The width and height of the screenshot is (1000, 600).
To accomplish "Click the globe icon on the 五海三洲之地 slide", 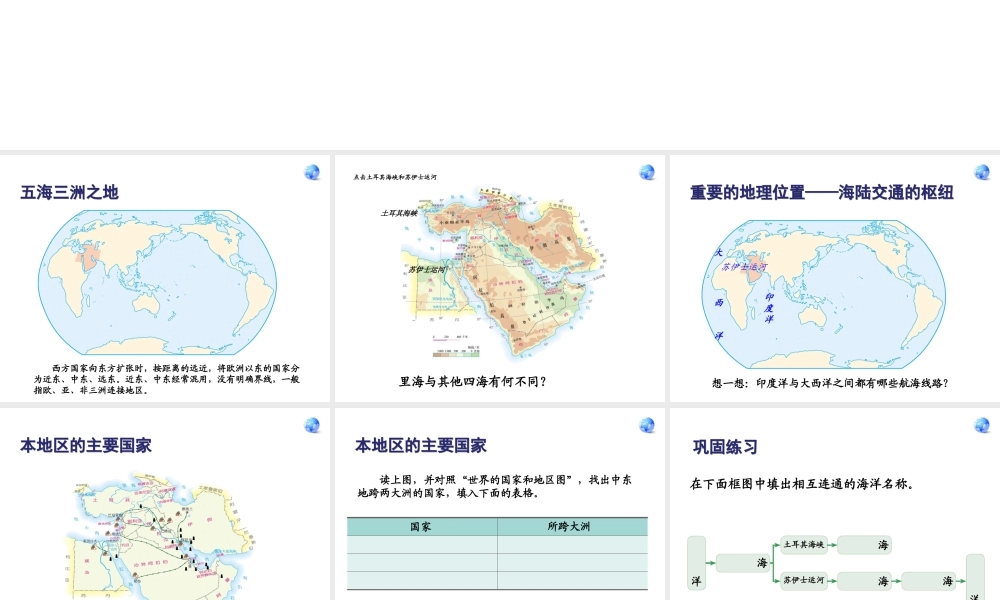I will [312, 172].
